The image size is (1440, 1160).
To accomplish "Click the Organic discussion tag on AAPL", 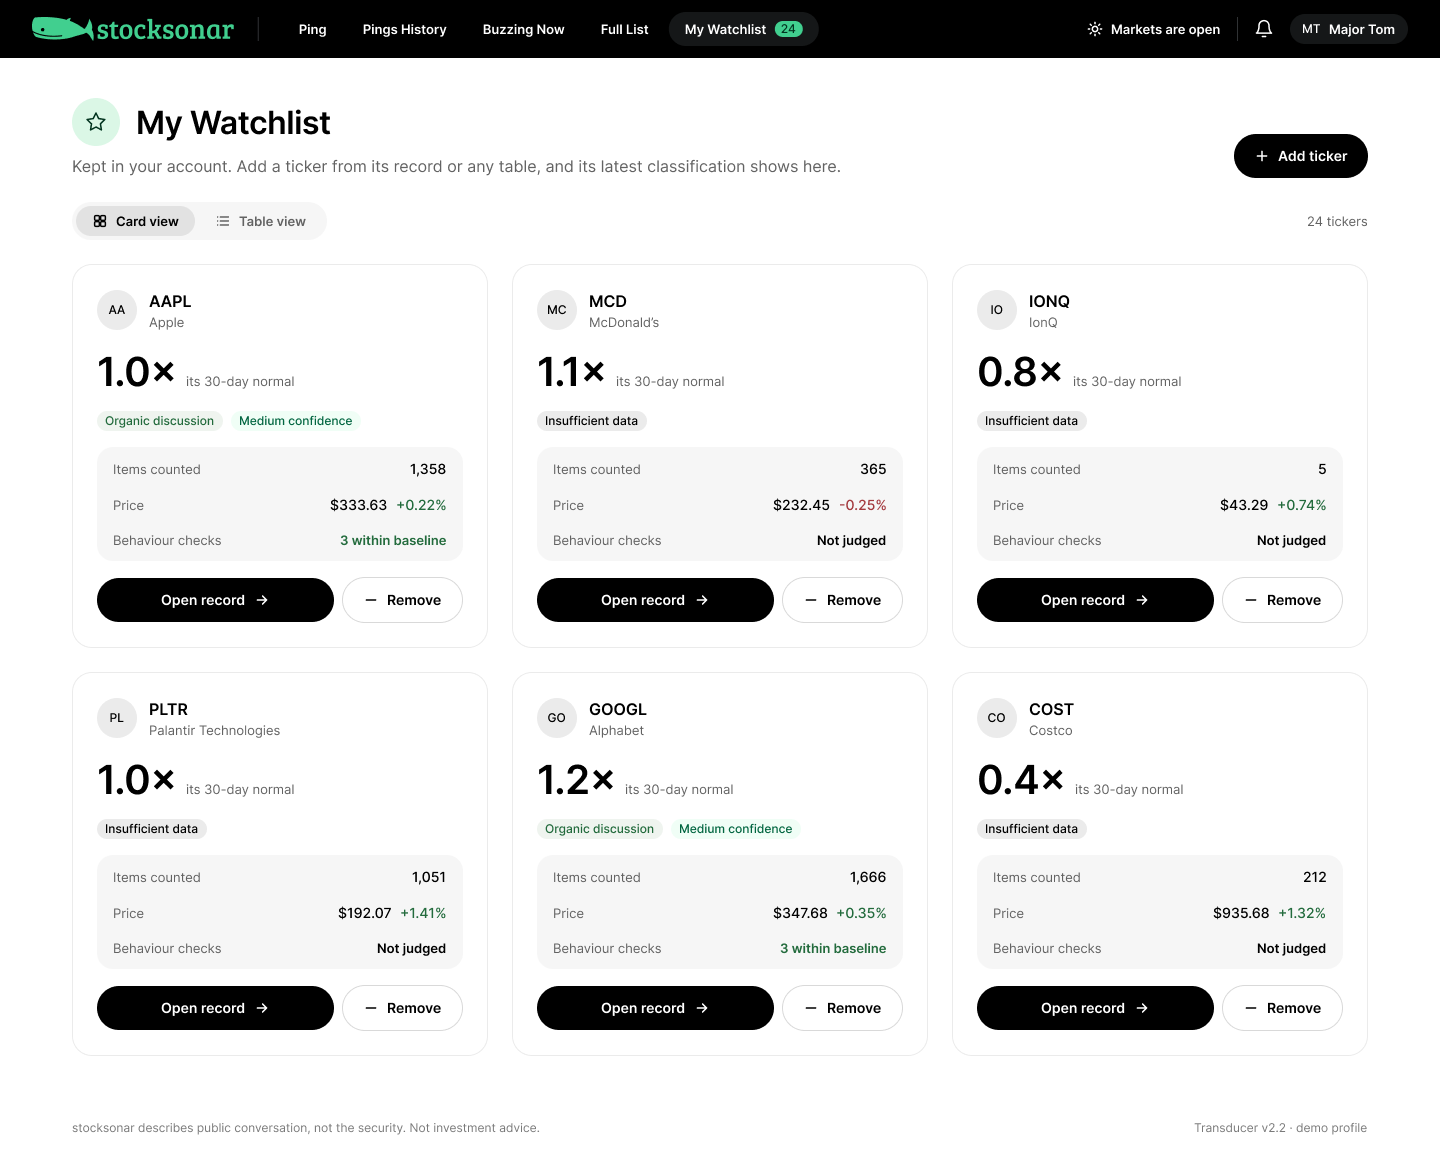I will 160,421.
